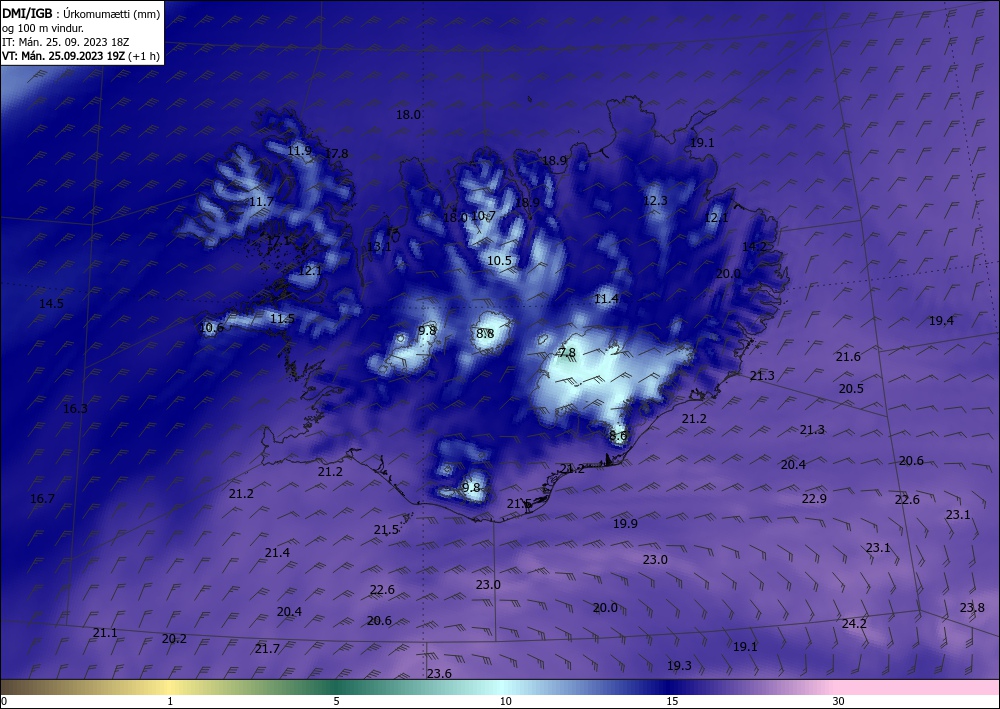Click the 14.2 value label
This screenshot has width=1000, height=709.
pos(754,247)
